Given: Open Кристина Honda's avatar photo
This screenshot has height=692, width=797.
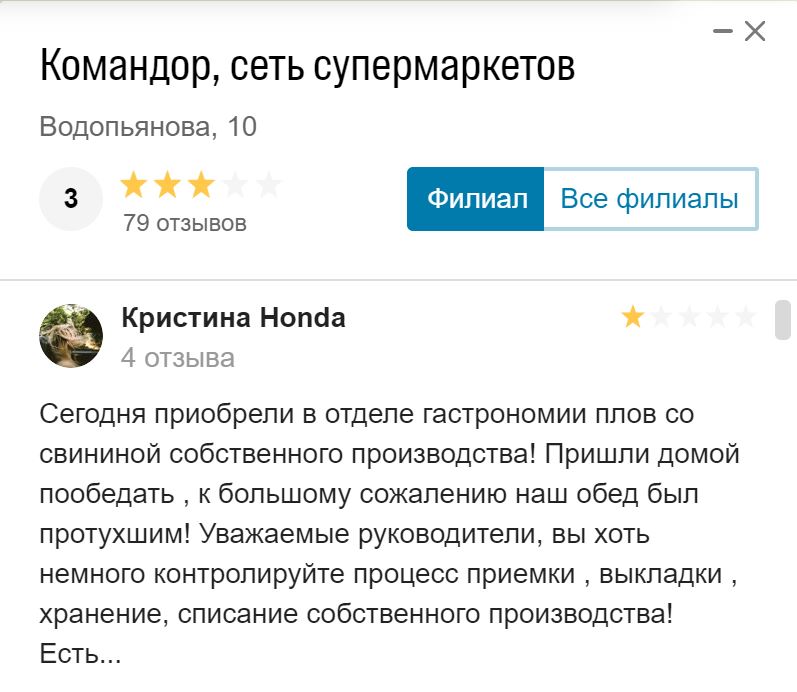Looking at the screenshot, I should 71,336.
